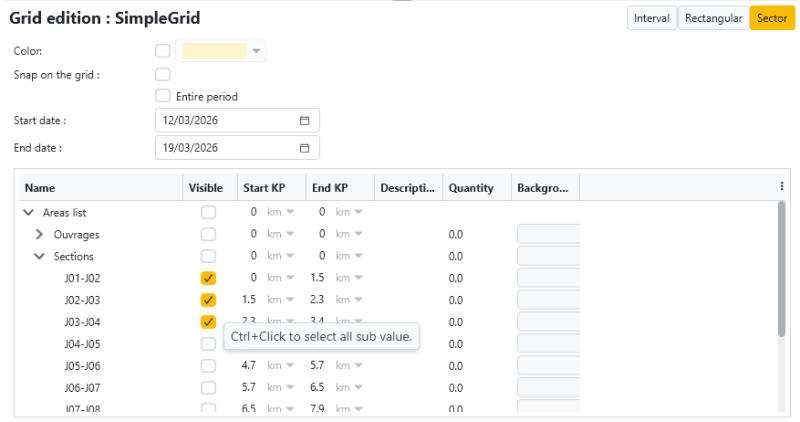The image size is (800, 422).
Task: Toggle visibility checkbox for J02-J03 row
Action: click(x=208, y=300)
